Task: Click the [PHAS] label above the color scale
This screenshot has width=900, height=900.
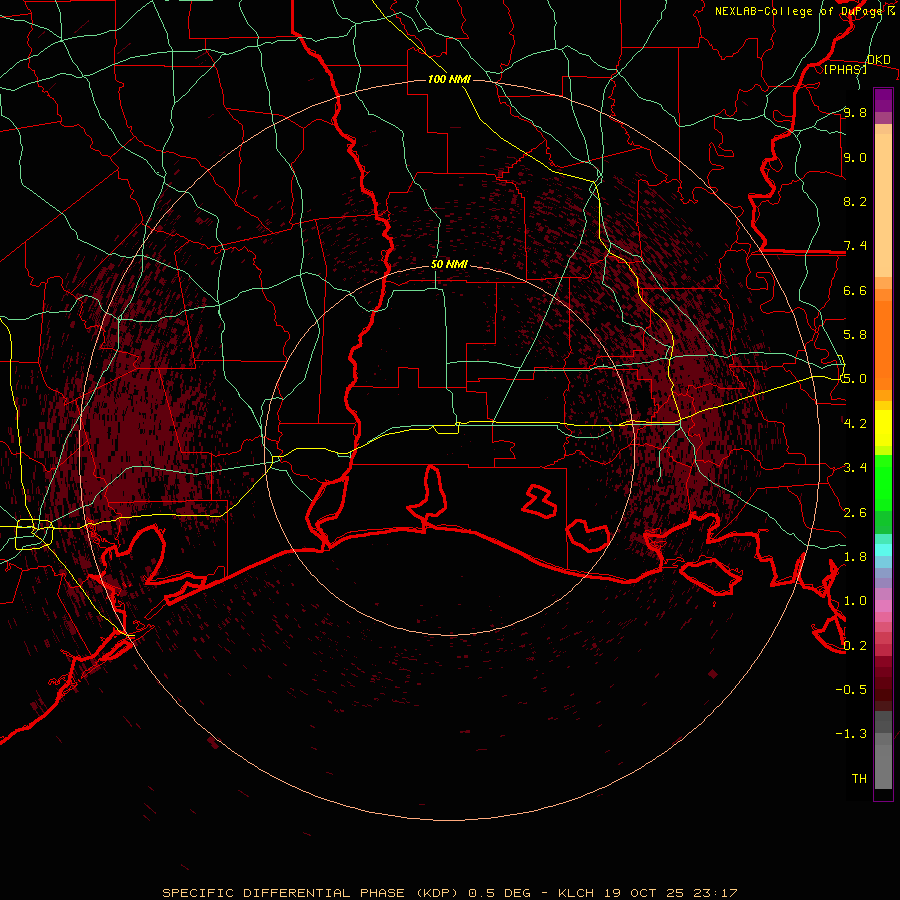Action: pos(845,69)
